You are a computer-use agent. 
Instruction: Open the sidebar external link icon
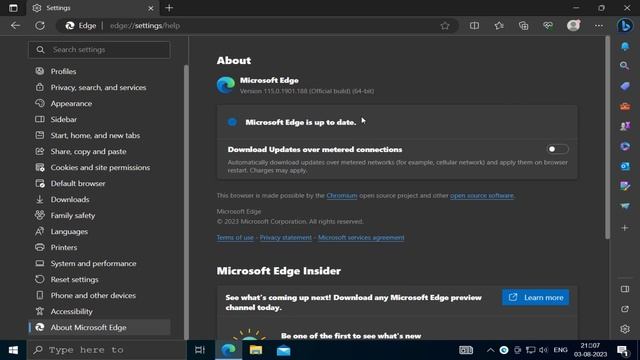624,309
